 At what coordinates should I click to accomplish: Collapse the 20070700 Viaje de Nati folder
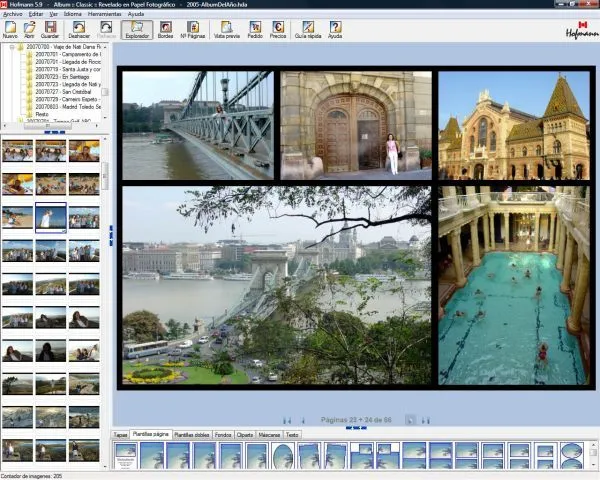pos(12,47)
